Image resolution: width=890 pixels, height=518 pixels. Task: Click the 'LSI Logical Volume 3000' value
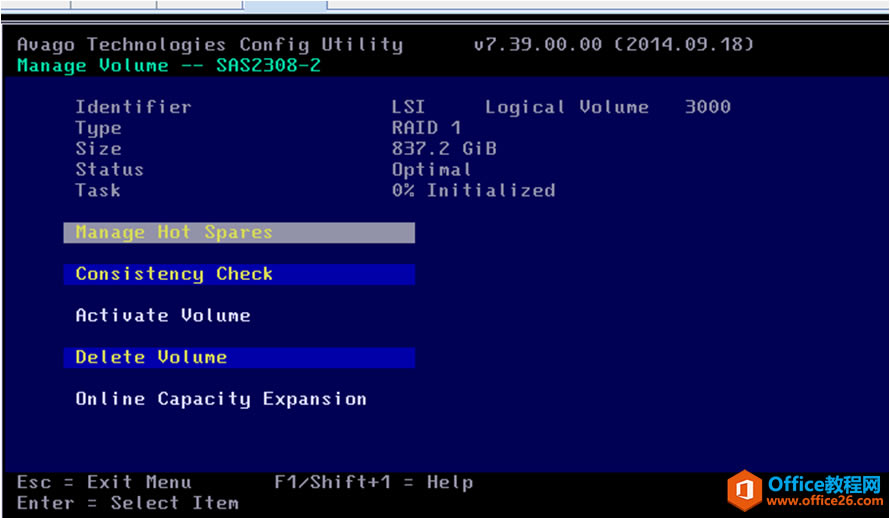[561, 107]
